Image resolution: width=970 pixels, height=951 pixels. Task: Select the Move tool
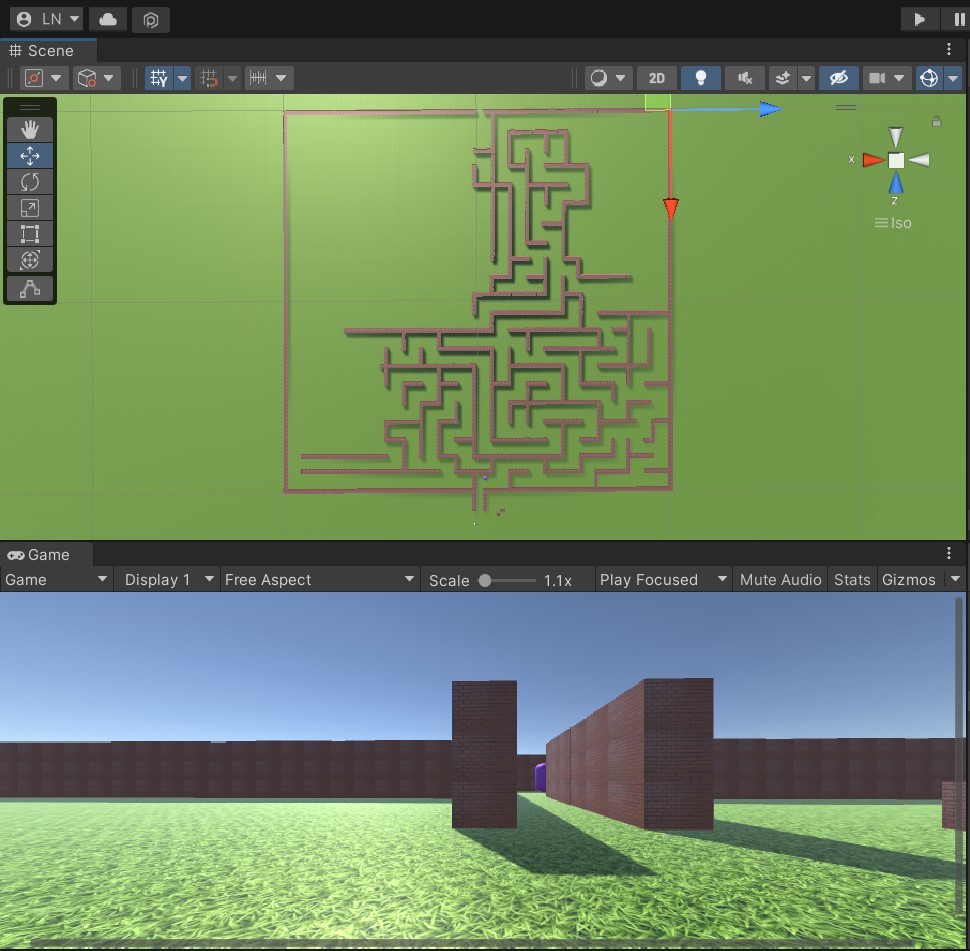[30, 156]
